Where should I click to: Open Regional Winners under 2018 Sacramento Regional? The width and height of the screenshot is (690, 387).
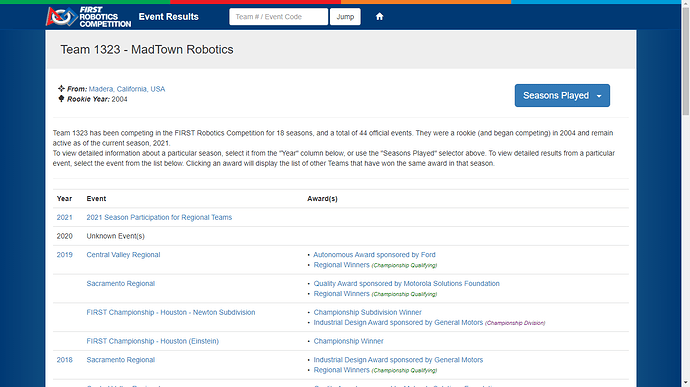click(341, 370)
